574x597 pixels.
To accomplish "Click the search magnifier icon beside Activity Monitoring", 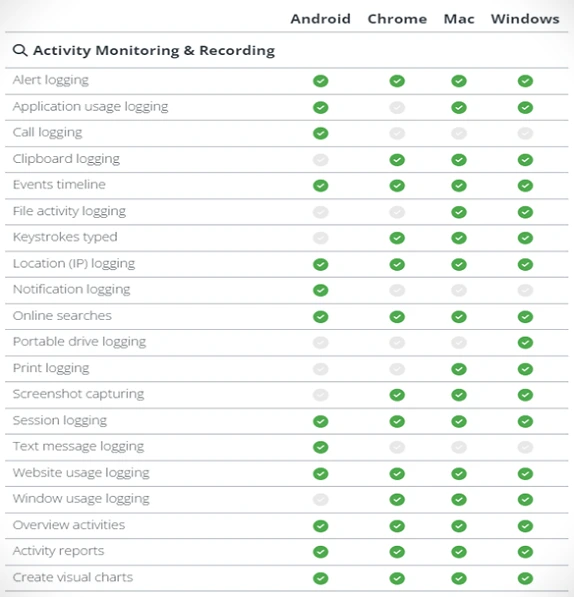I will 20,50.
